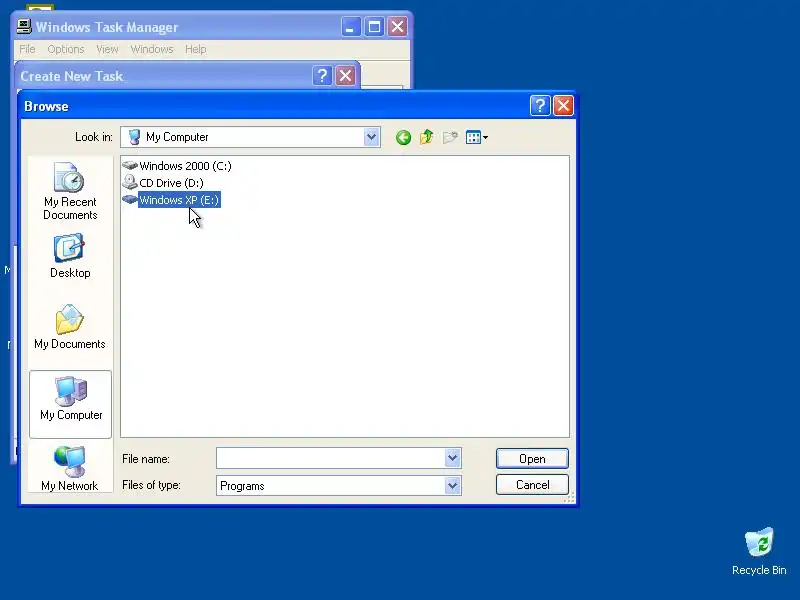
Task: Open the View Menu icon dropdown
Action: point(477,137)
